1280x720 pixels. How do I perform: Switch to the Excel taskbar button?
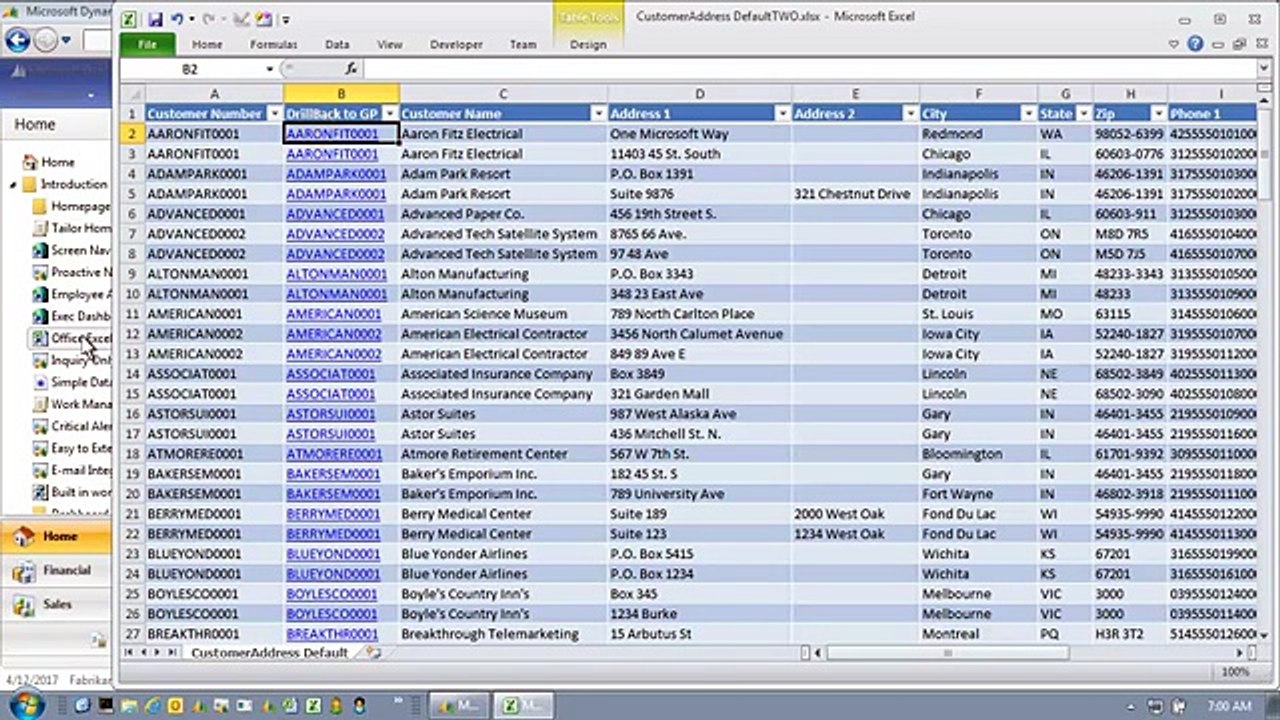coord(524,705)
